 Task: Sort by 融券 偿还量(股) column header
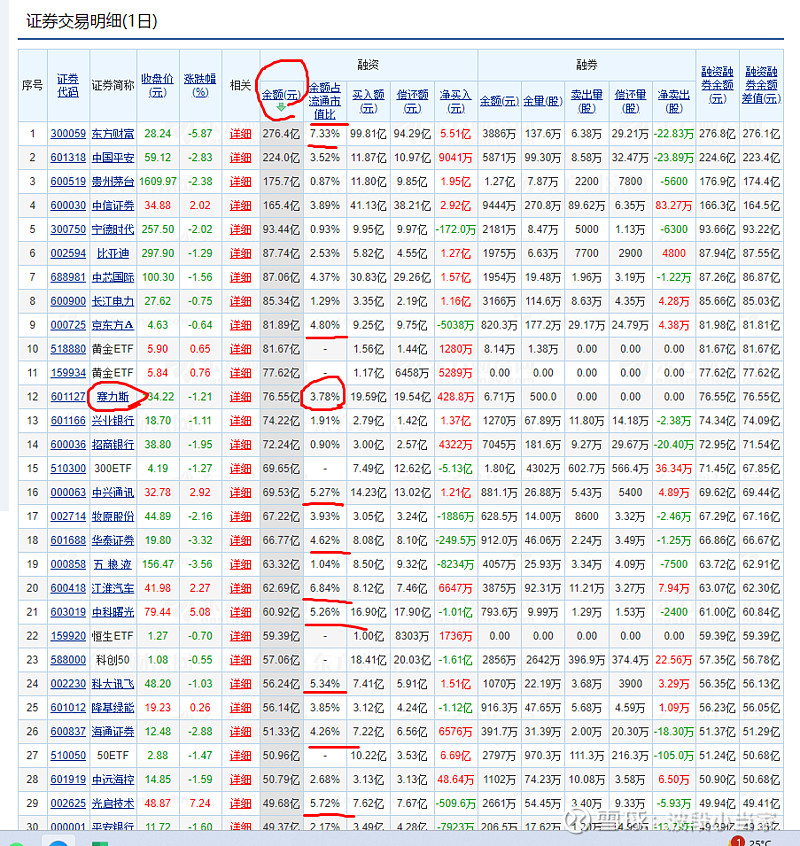(630, 101)
